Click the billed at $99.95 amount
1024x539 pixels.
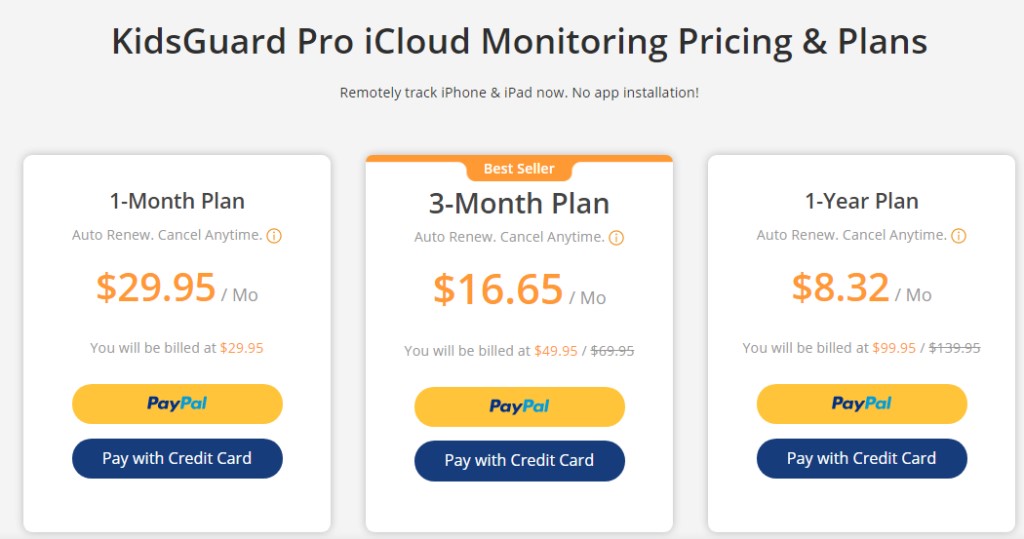point(894,348)
